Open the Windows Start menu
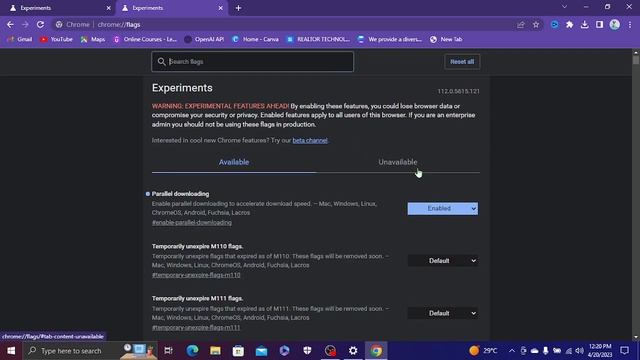Screen dimensions: 640x360 pyautogui.click(x=11, y=351)
